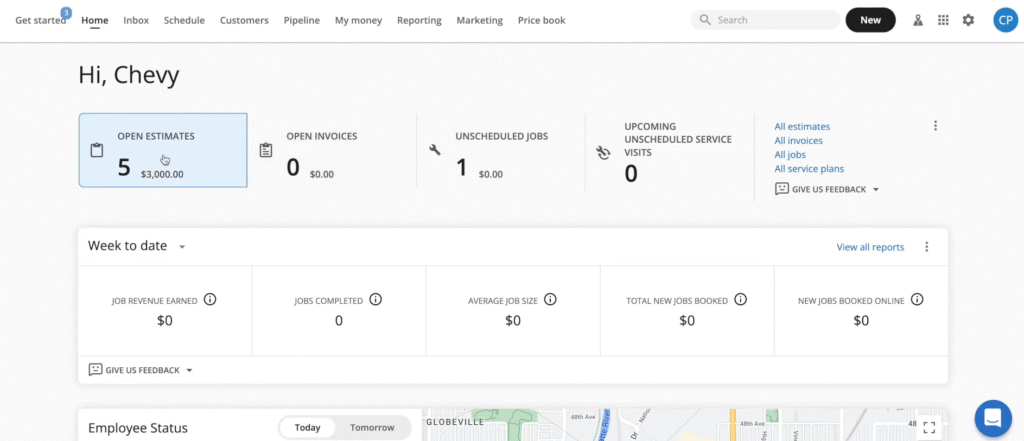Open the All service plans link
Image resolution: width=1024 pixels, height=441 pixels.
[x=809, y=169]
